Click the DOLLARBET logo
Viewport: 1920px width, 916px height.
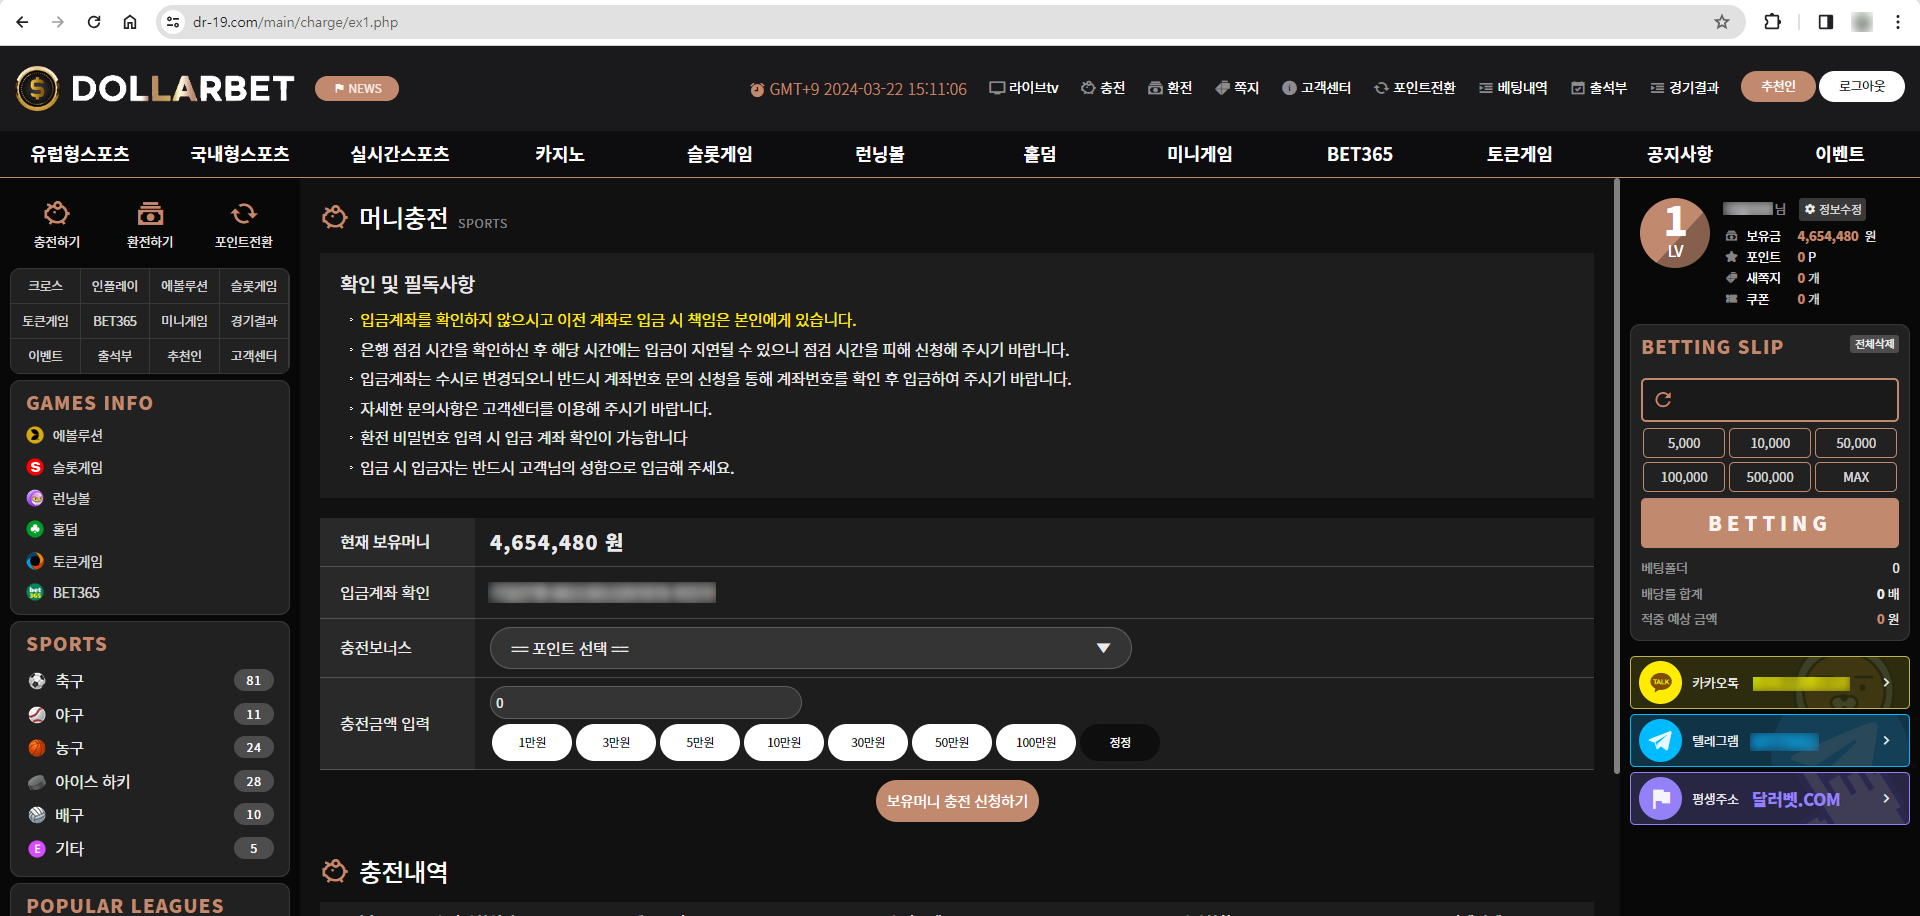(x=155, y=89)
